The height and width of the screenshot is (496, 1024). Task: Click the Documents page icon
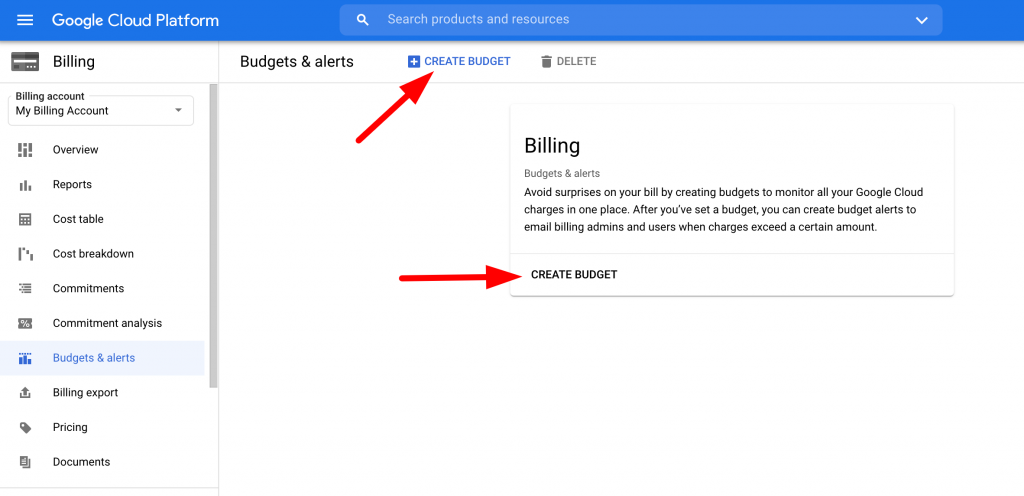[x=25, y=462]
